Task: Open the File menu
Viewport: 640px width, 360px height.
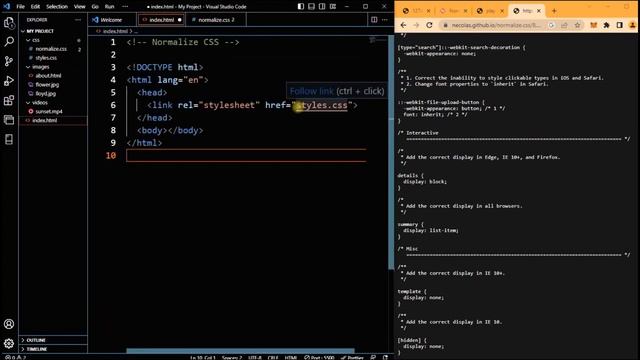Action: coord(20,7)
